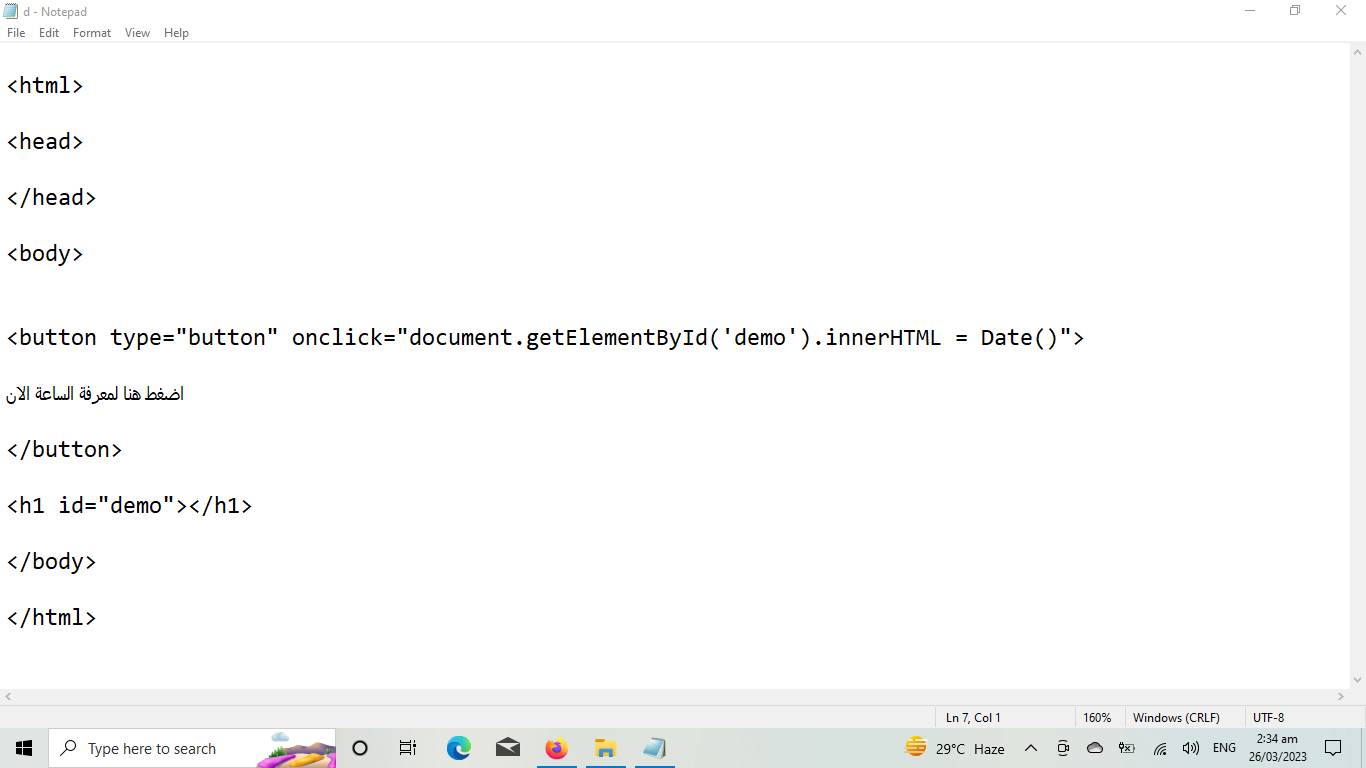Click the Cortana circle icon
This screenshot has width=1366, height=768.
click(360, 748)
